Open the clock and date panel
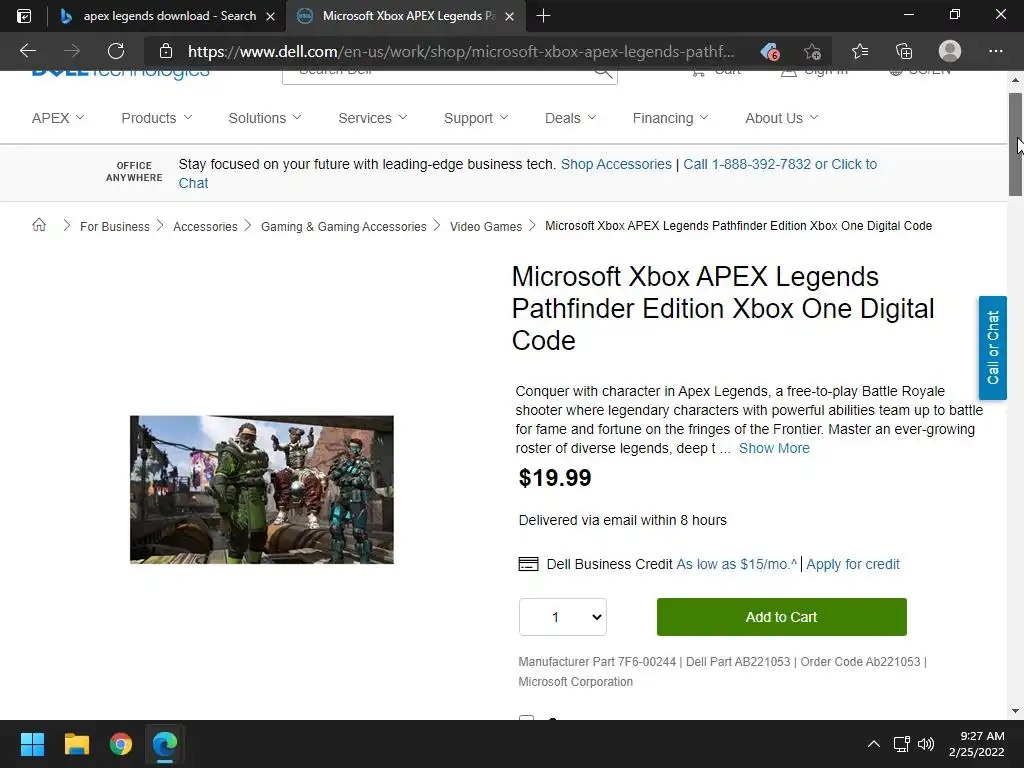Image resolution: width=1024 pixels, height=768 pixels. (976, 744)
